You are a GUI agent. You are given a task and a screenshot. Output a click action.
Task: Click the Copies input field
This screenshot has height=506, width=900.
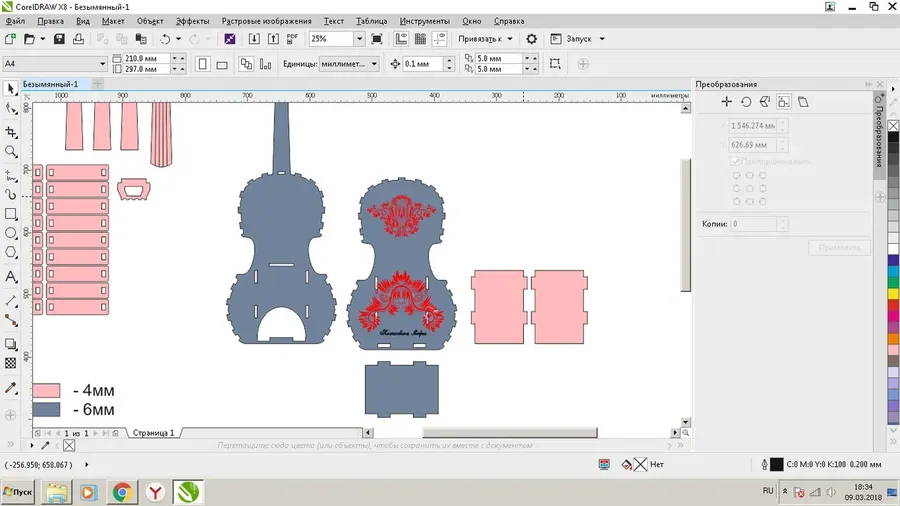point(754,224)
